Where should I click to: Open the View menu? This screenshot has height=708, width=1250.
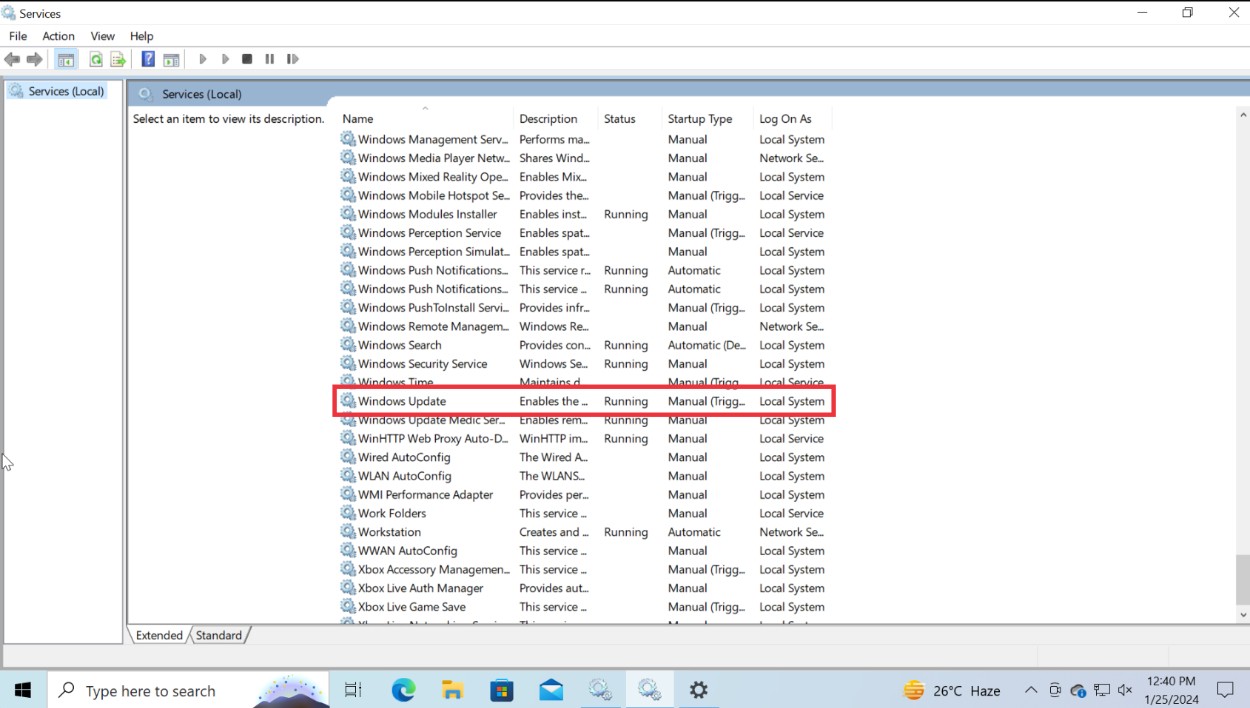click(x=102, y=36)
